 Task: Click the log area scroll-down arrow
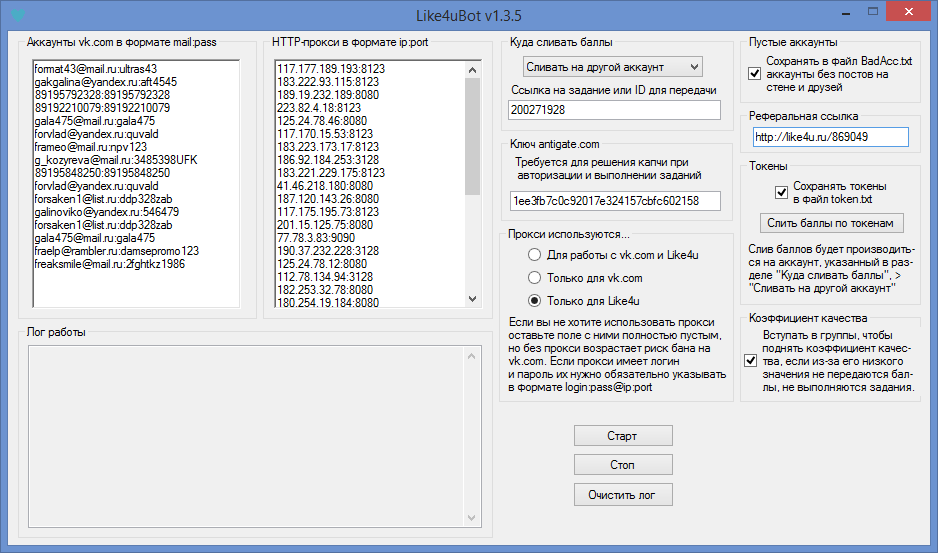pyautogui.click(x=471, y=518)
